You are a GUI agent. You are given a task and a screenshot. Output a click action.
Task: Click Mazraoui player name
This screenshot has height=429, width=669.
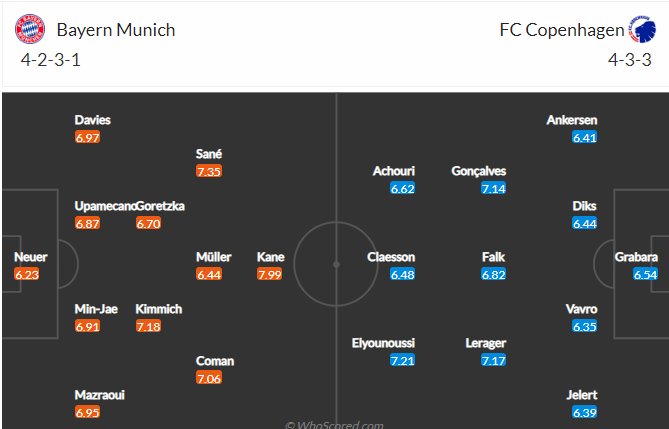(x=99, y=395)
